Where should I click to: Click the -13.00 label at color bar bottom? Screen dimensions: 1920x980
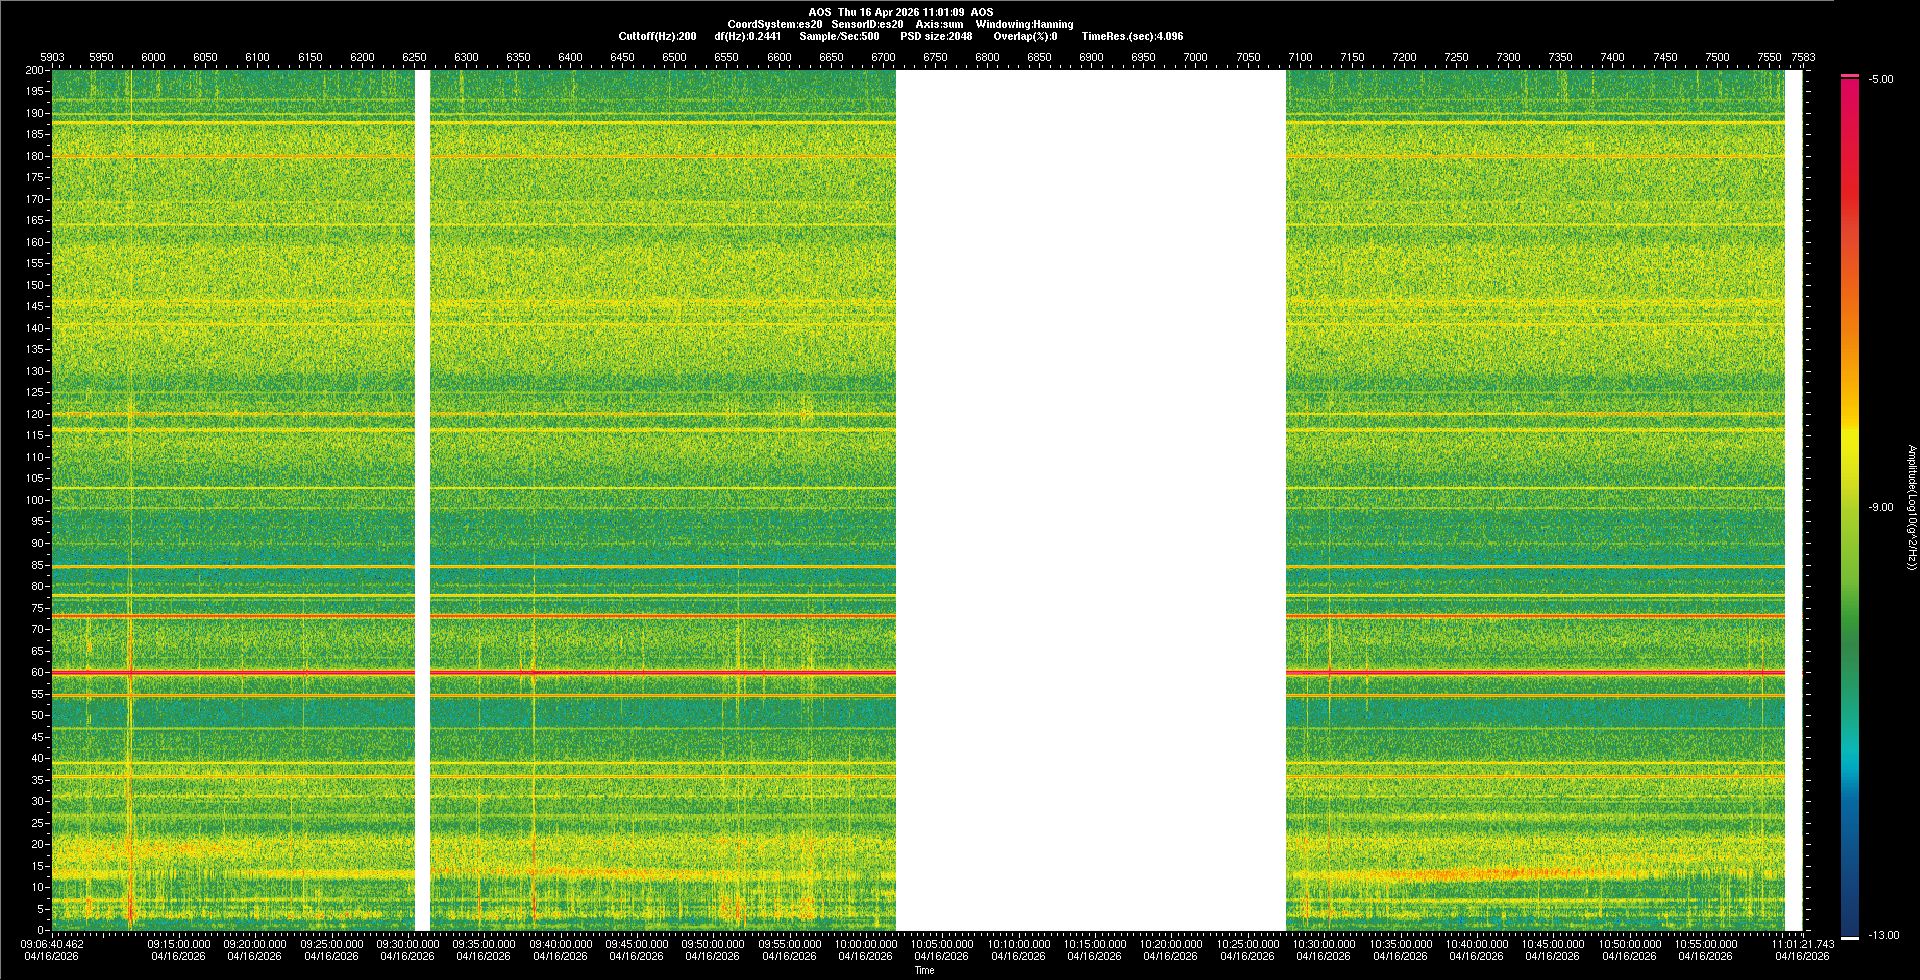pyautogui.click(x=1882, y=935)
